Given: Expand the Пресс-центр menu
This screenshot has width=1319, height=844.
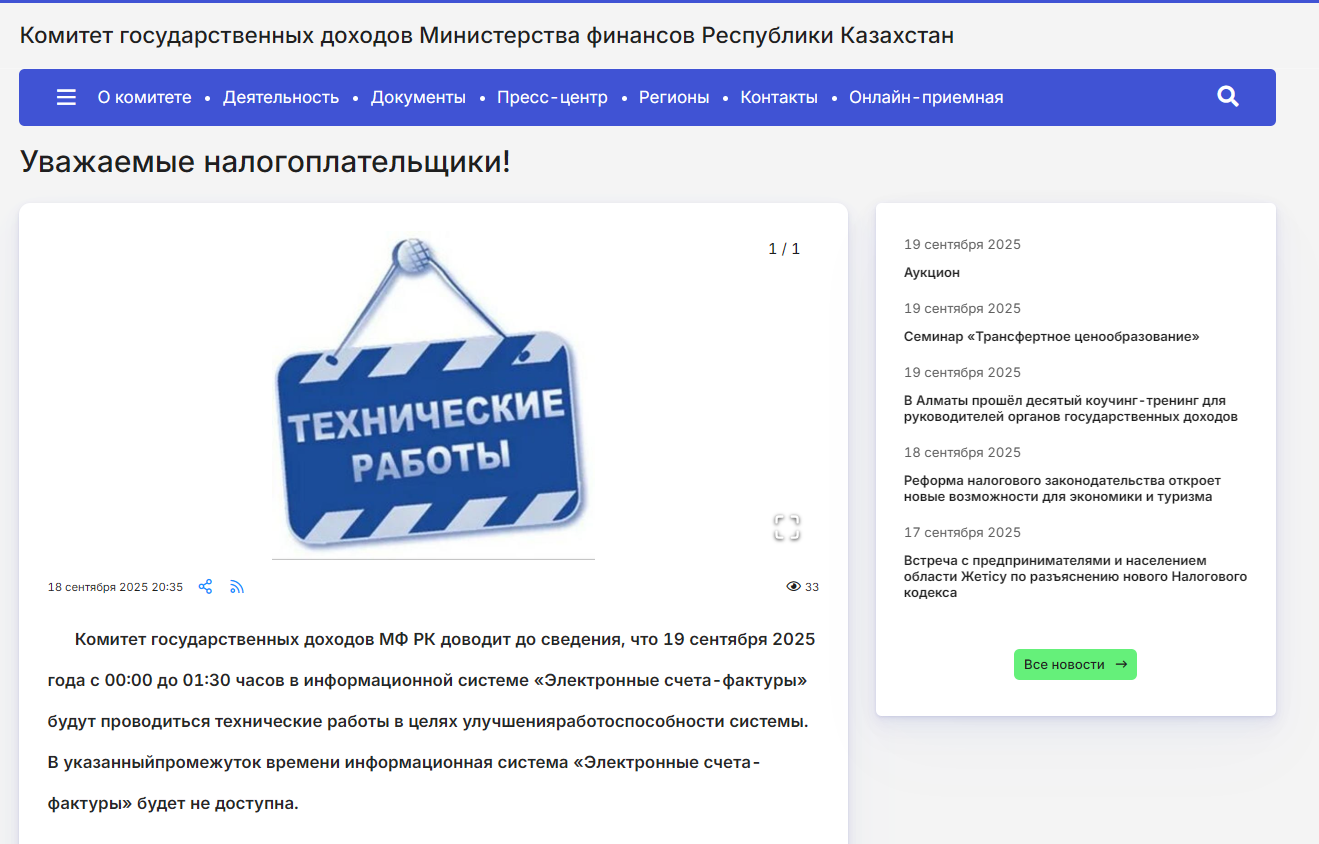Looking at the screenshot, I should [552, 97].
